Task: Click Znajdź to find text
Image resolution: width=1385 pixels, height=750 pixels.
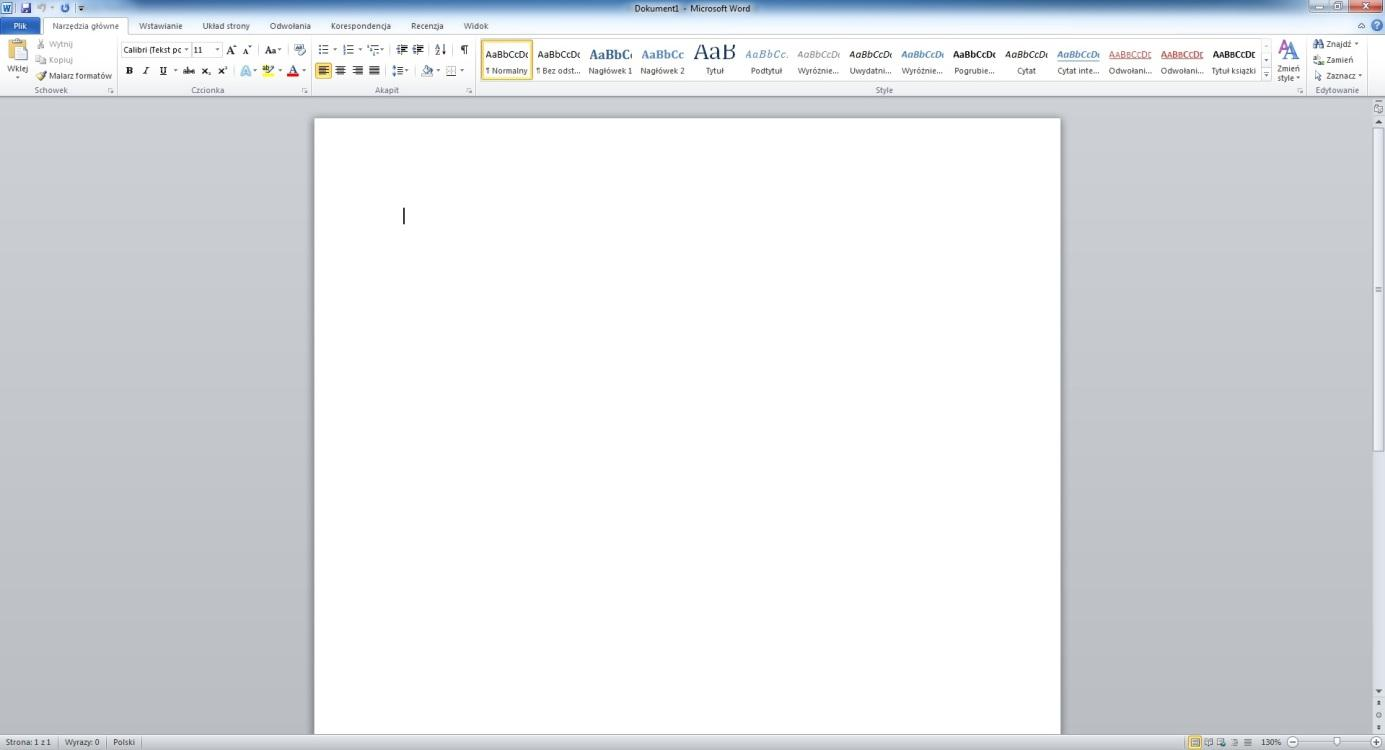Action: click(x=1336, y=44)
